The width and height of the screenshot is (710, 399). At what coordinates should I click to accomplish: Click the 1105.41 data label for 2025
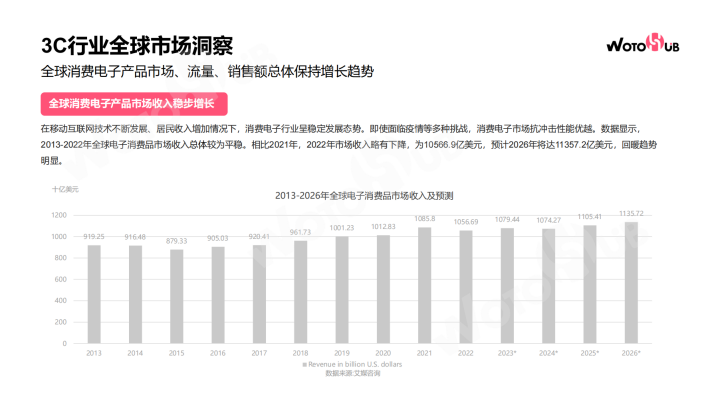[590, 216]
